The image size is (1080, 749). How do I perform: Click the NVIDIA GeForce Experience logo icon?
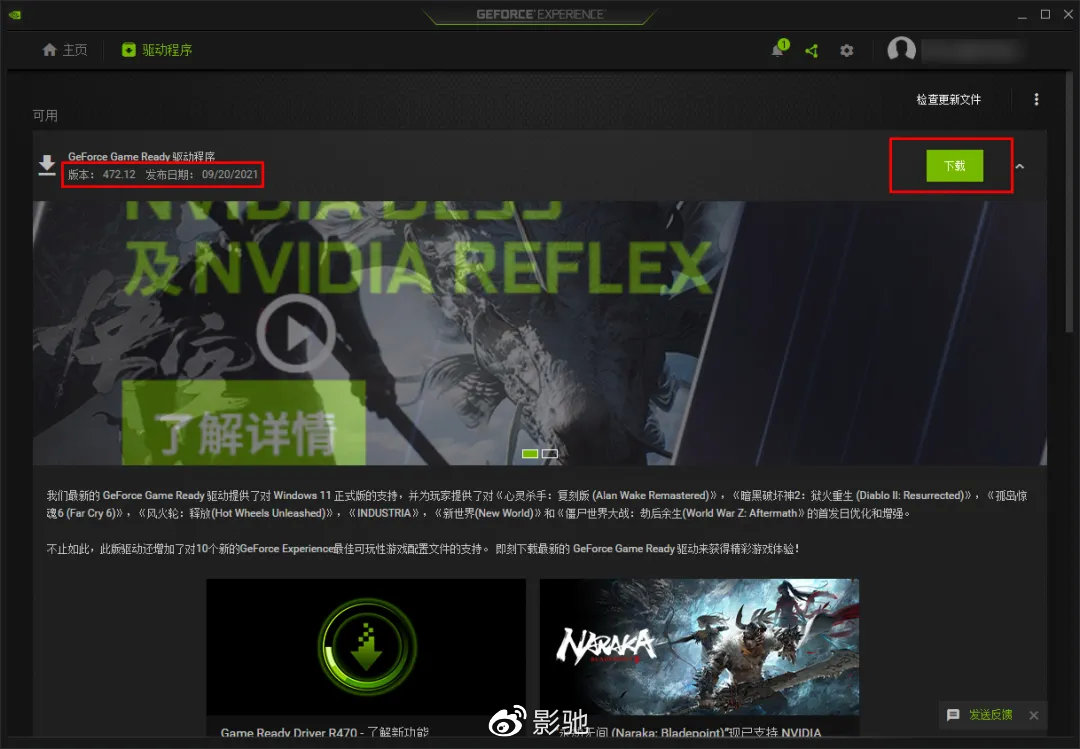click(x=14, y=14)
